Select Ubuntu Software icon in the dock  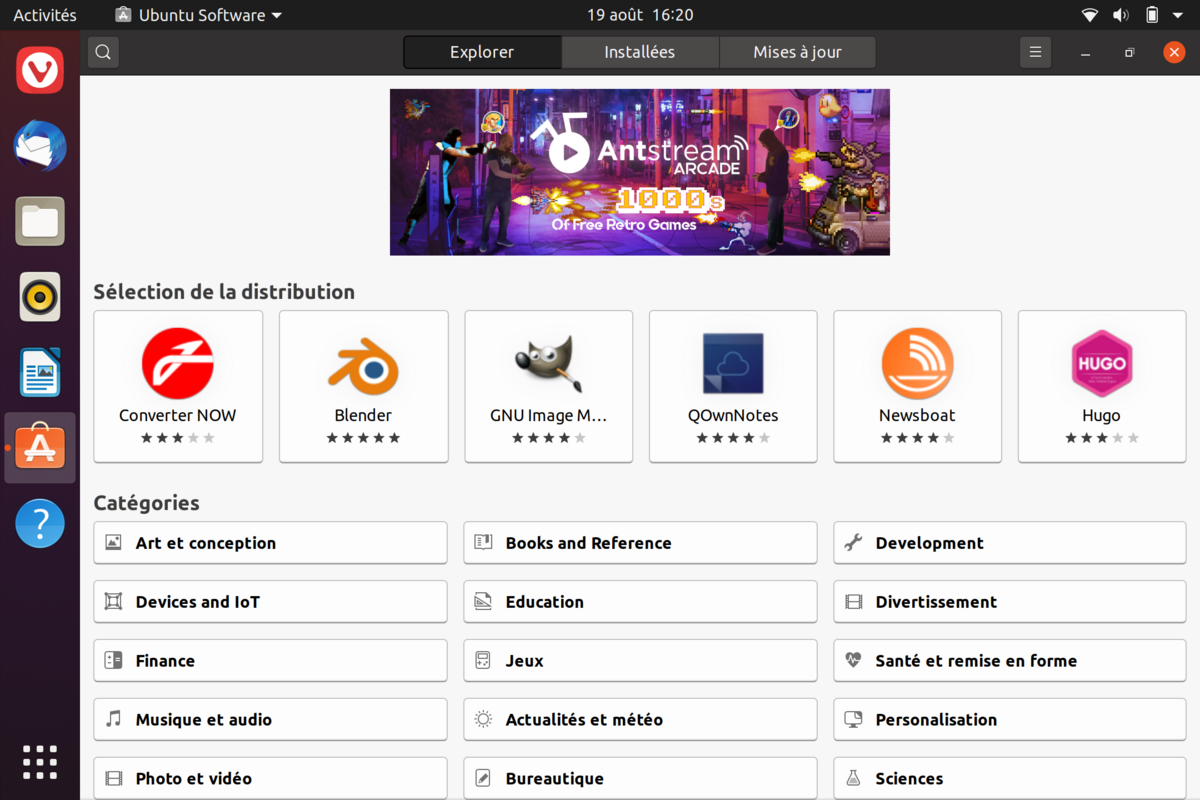point(40,448)
